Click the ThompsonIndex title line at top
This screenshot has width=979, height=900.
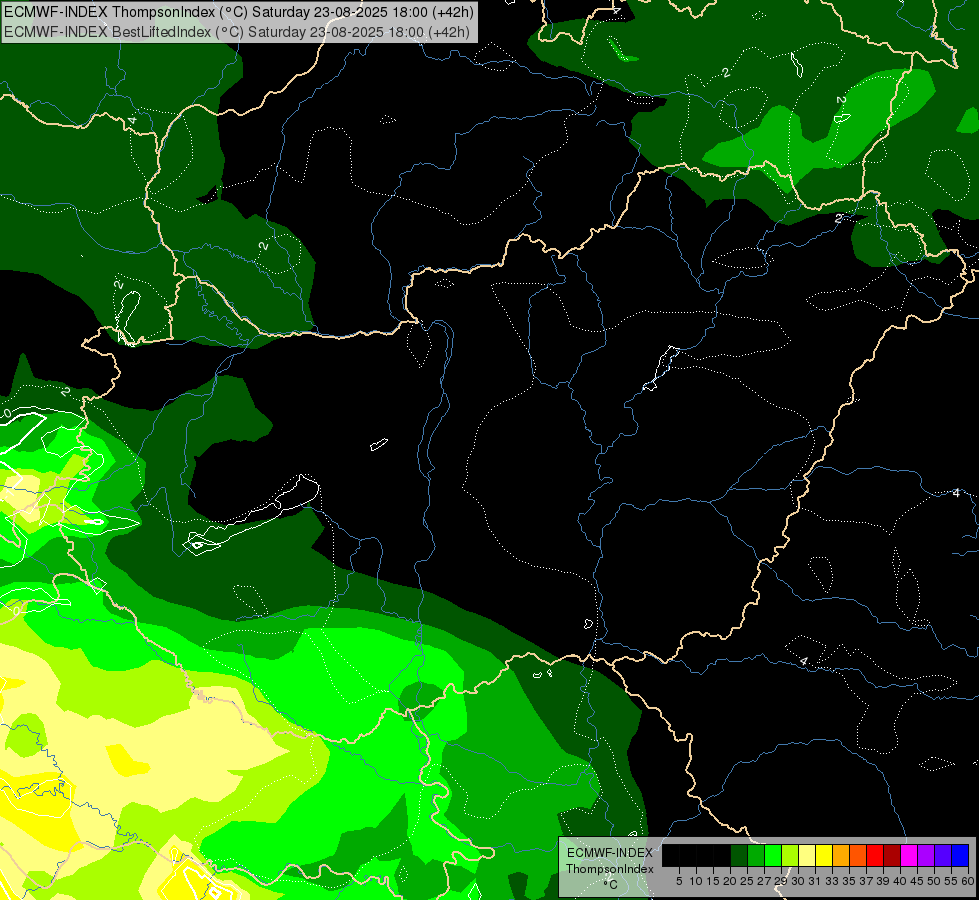click(x=239, y=12)
